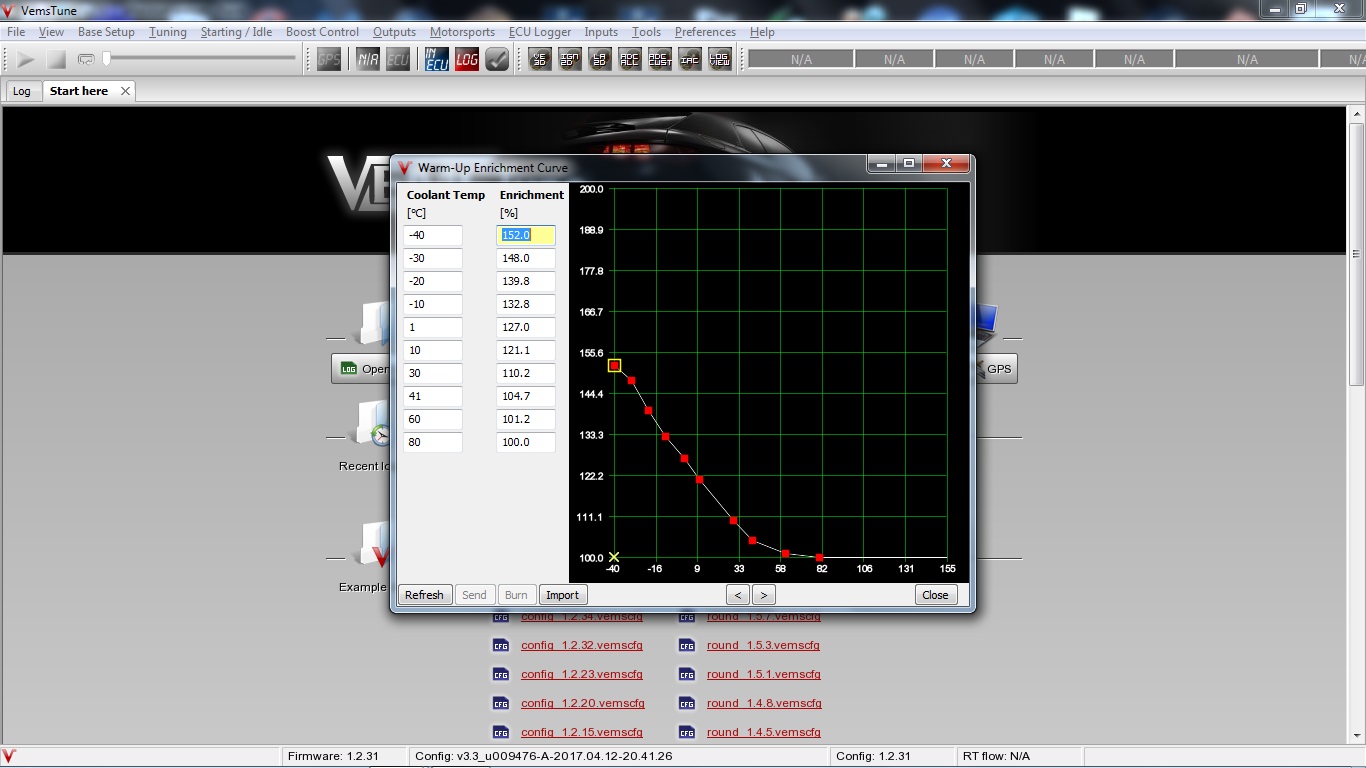Open the LOG VIEW toolbar icon

click(x=720, y=59)
